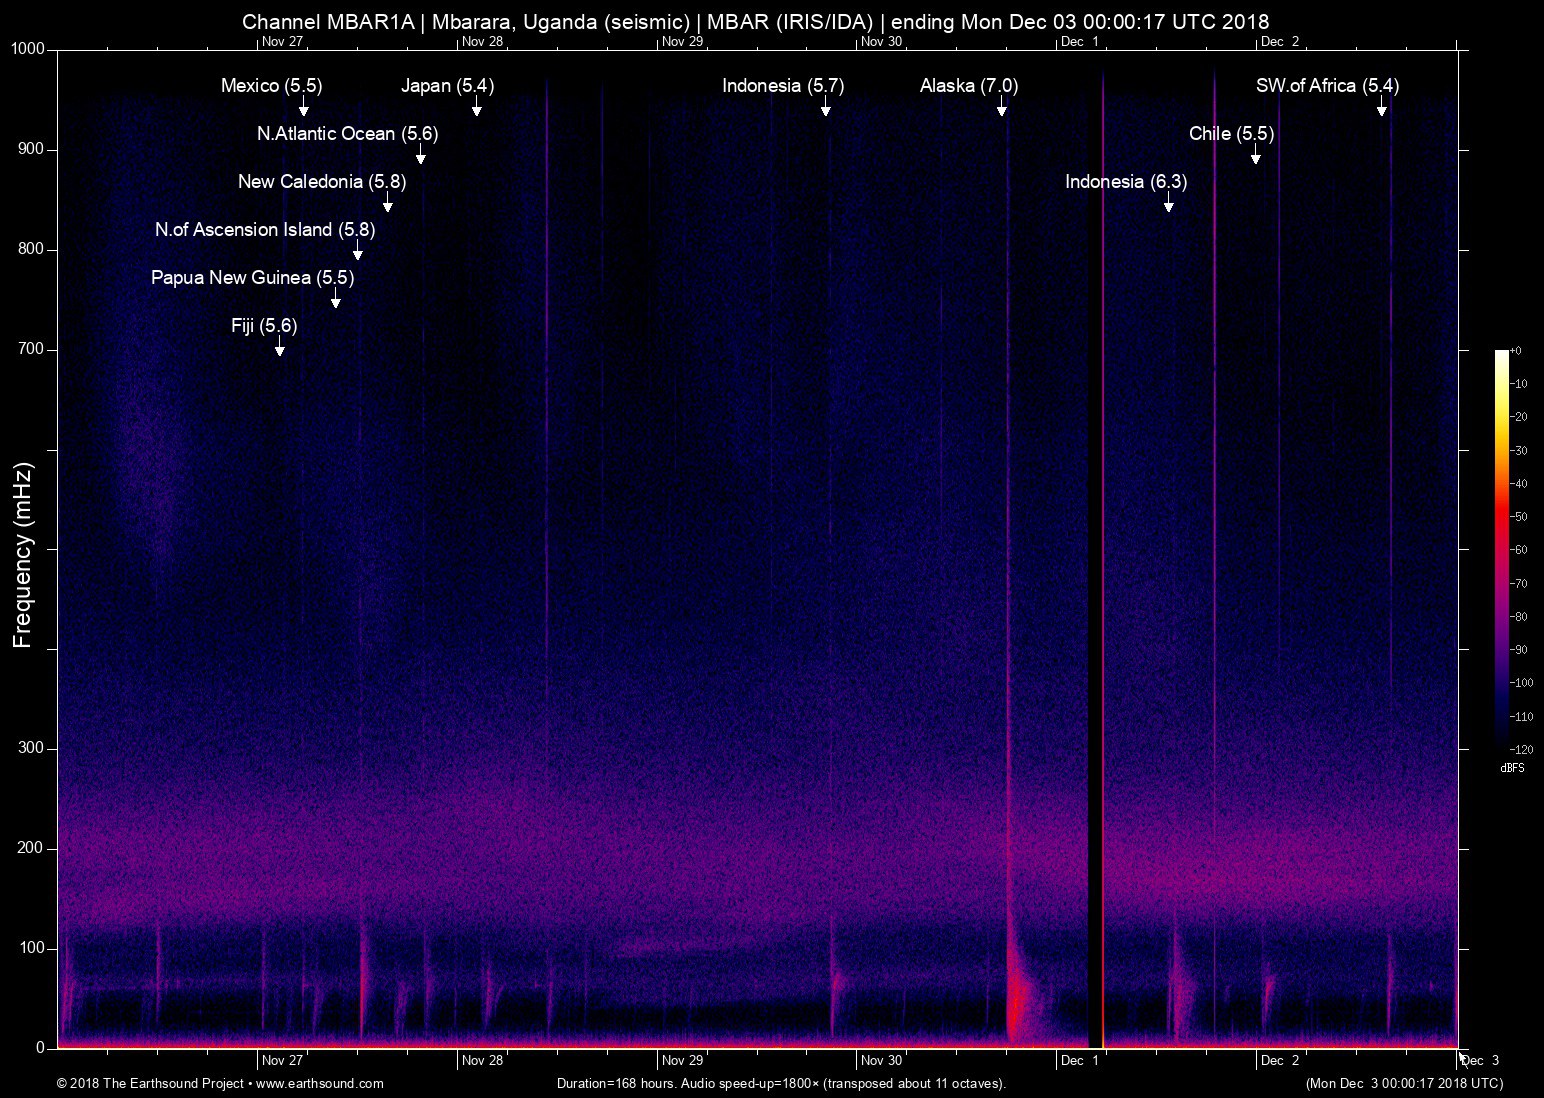Click the SW.of Africa (5.4) arrow

click(1382, 107)
